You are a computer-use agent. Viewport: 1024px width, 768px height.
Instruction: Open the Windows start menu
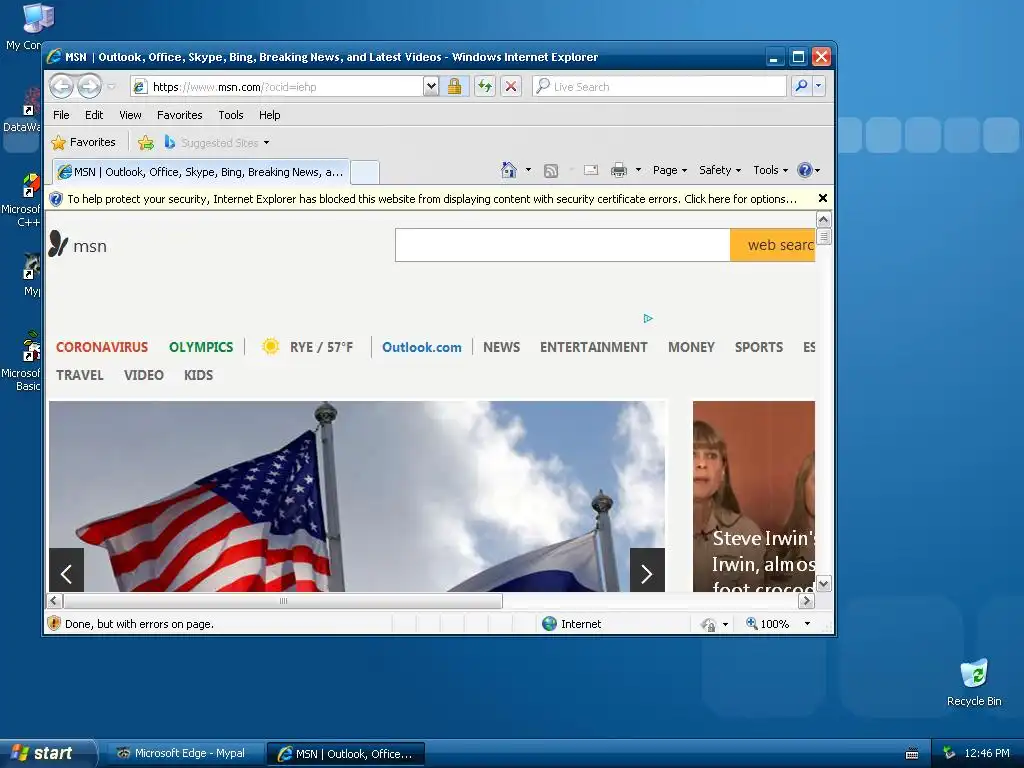coord(48,753)
